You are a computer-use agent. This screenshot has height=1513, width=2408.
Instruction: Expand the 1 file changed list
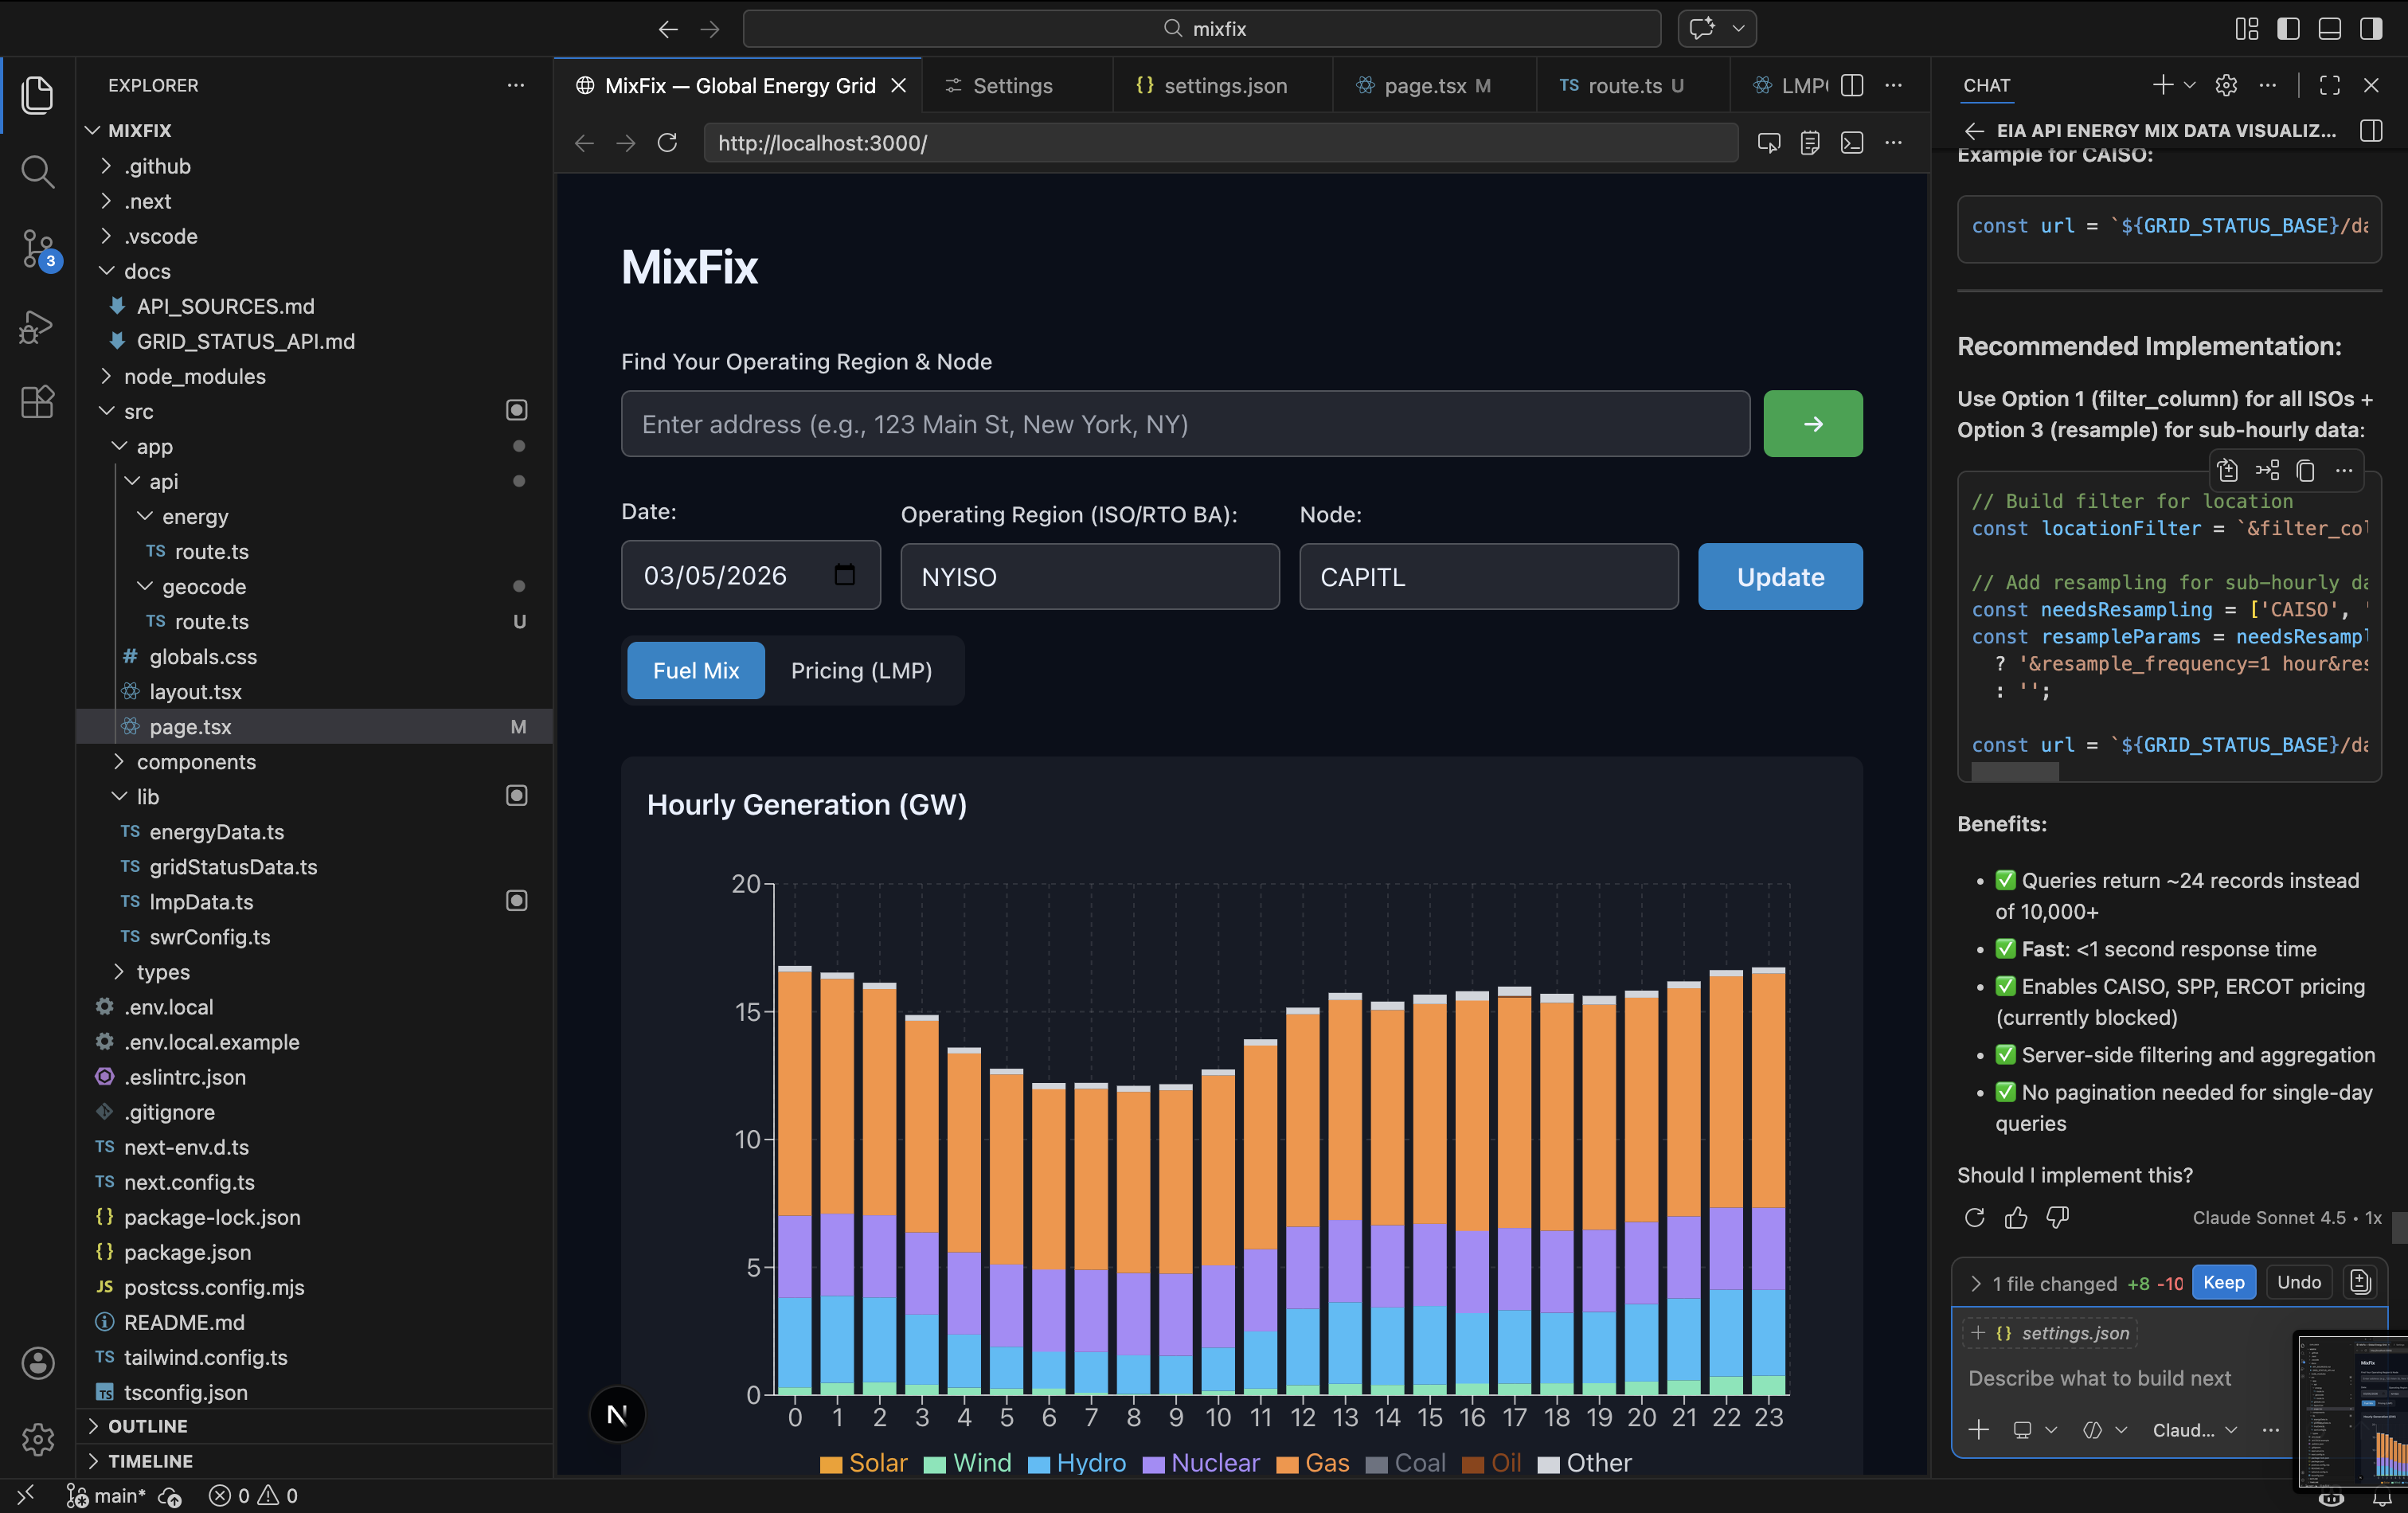[1976, 1283]
